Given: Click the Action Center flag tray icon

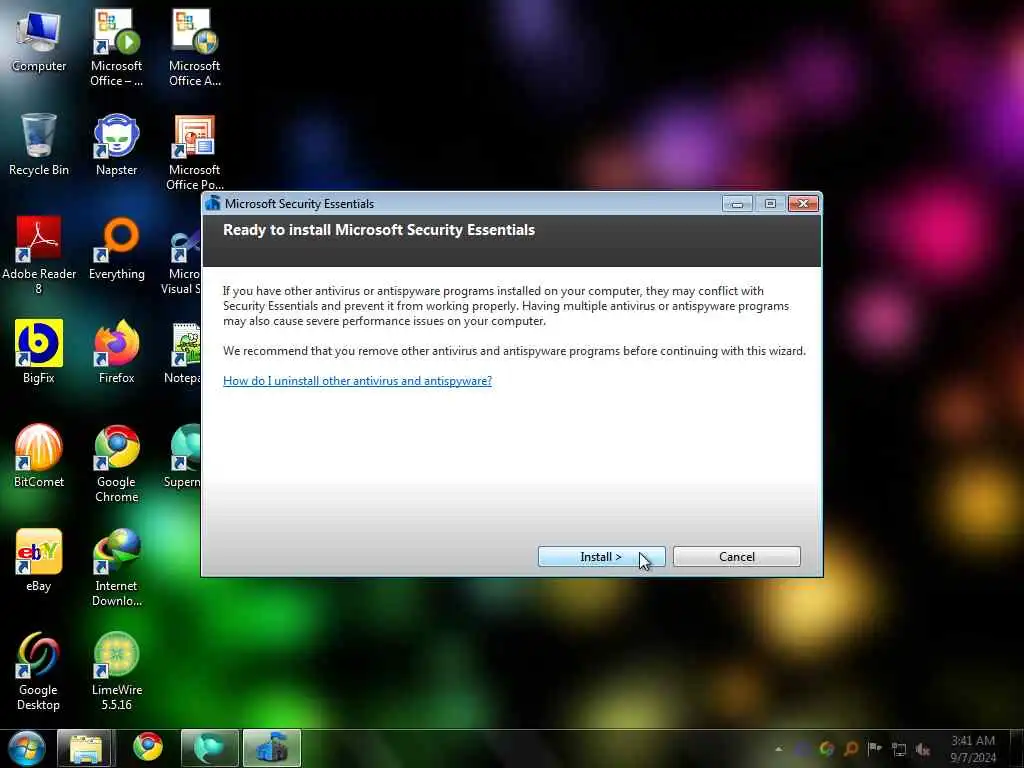Looking at the screenshot, I should tap(874, 749).
